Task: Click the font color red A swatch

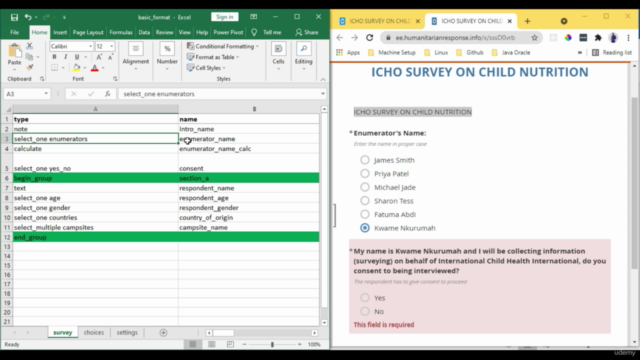Action: (x=95, y=68)
